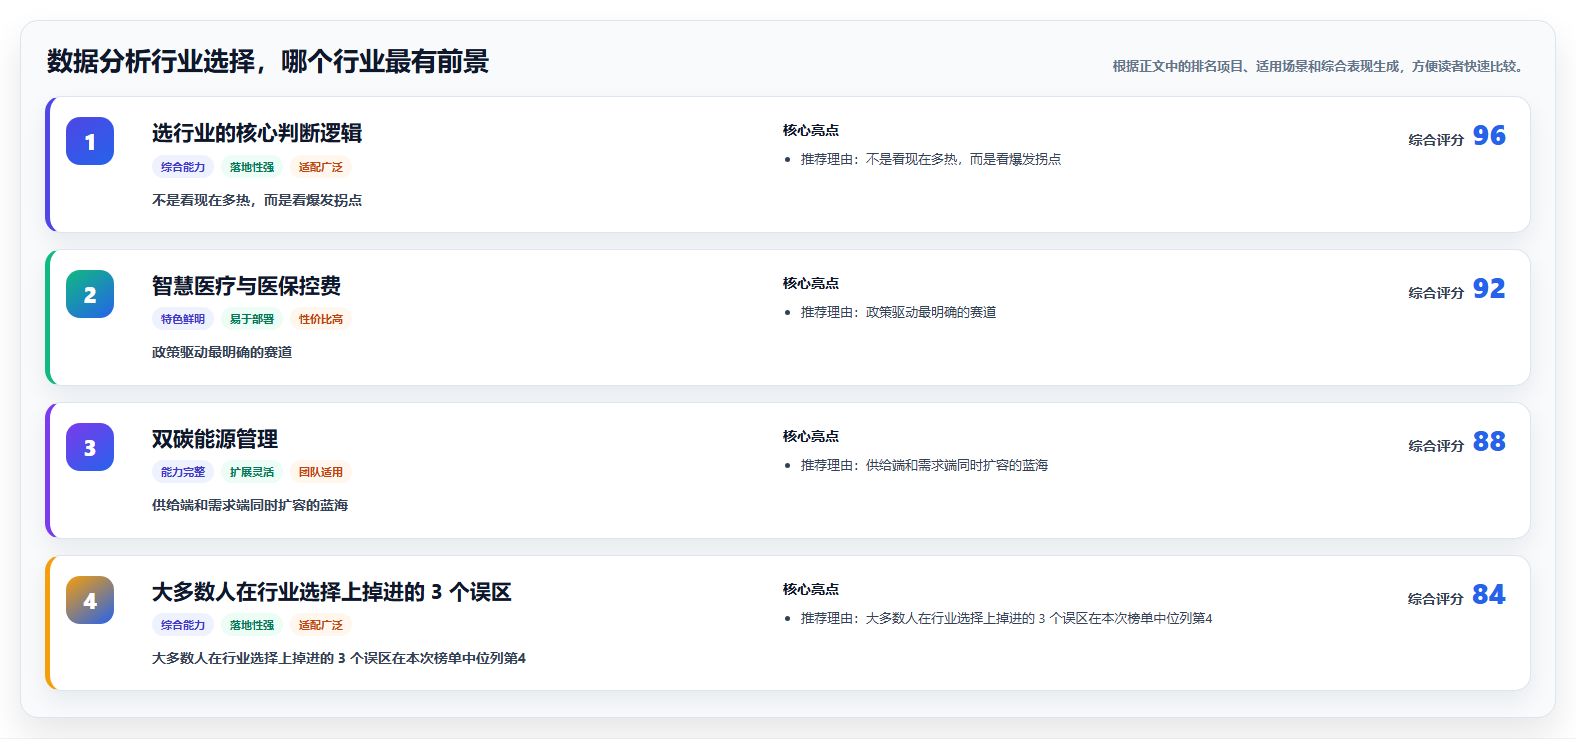
Task: Click the description 不是看现在多热，而是看爆发拐点 under rank 1 title
Action: point(257,200)
